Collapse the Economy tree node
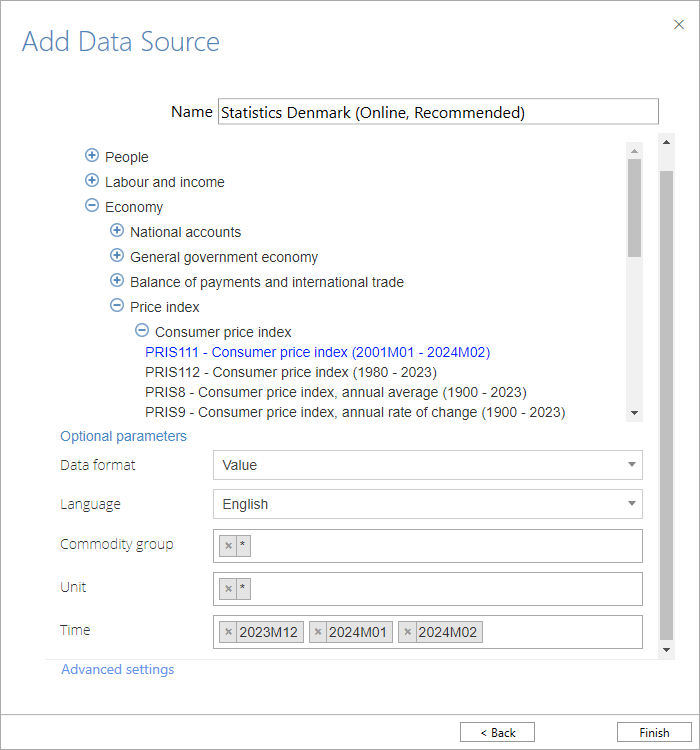Screen dimensions: 700x750 click(92, 205)
